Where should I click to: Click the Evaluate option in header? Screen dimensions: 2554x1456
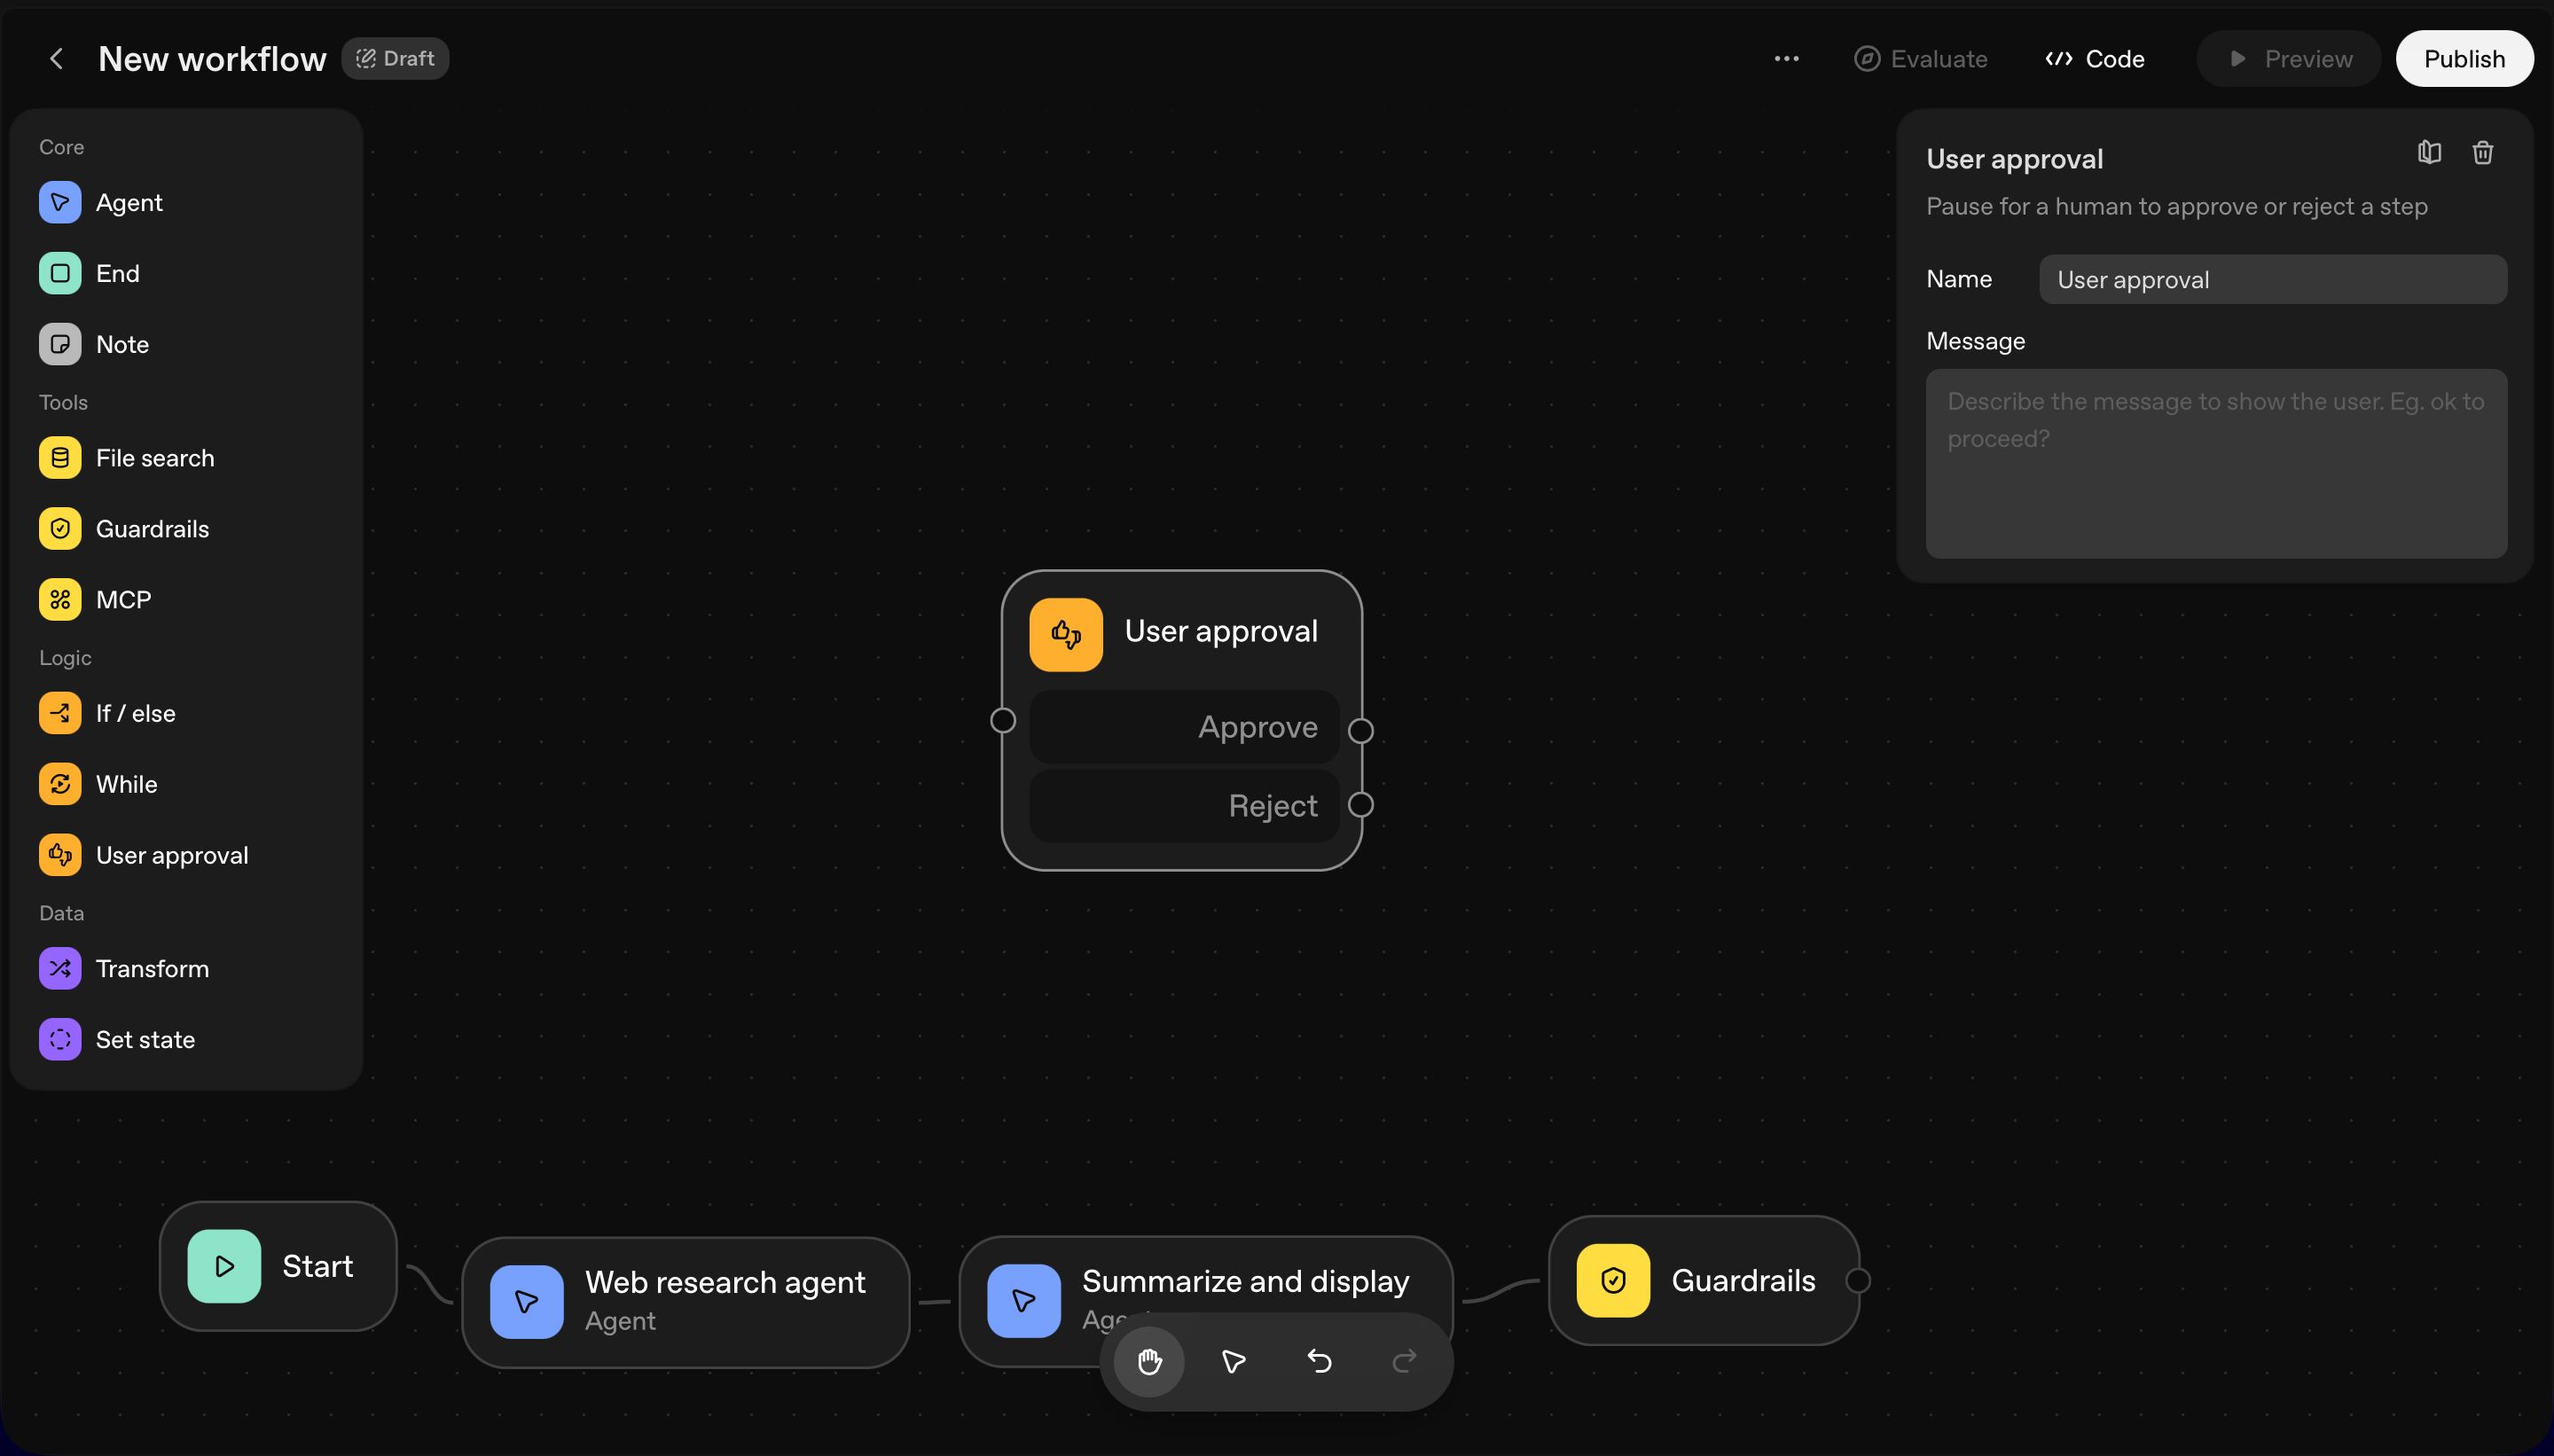(1921, 59)
